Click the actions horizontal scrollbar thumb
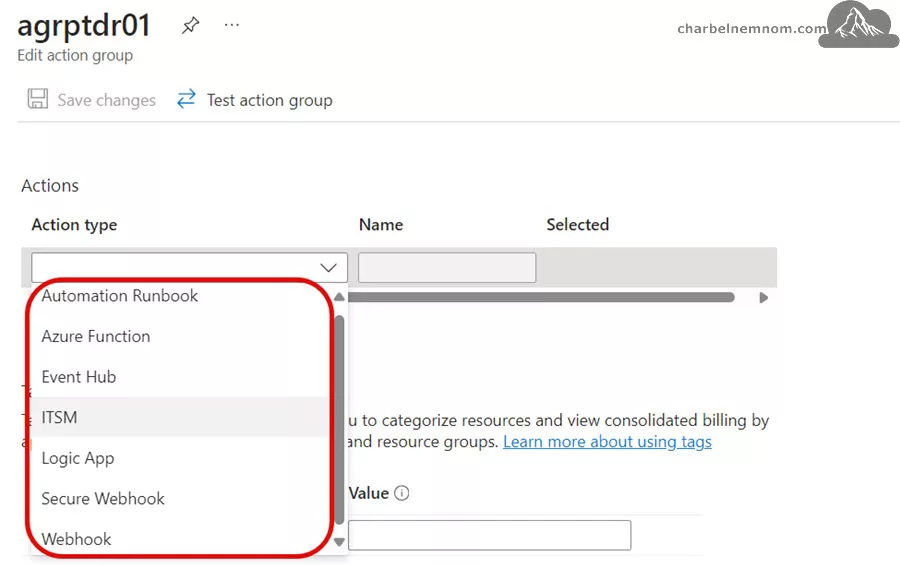 541,297
